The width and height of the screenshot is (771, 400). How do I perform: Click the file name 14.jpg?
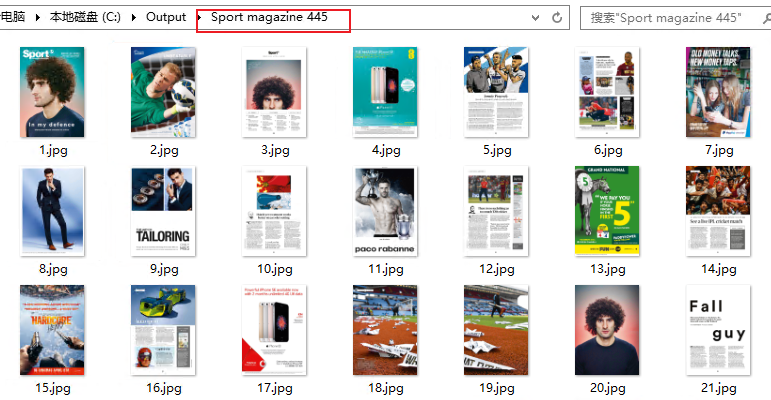(719, 269)
